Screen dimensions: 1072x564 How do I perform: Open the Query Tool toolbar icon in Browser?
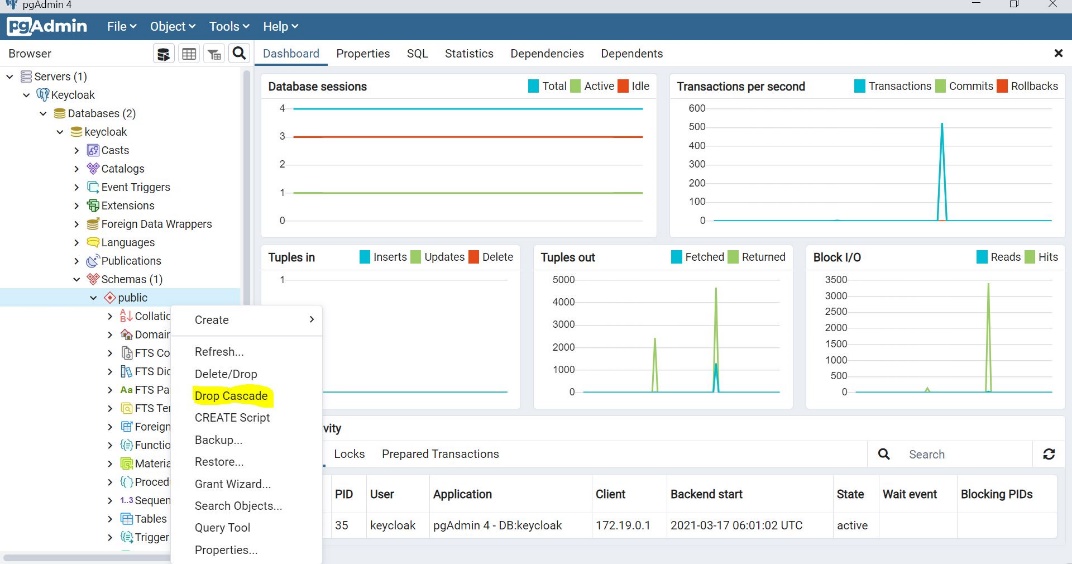(x=163, y=53)
